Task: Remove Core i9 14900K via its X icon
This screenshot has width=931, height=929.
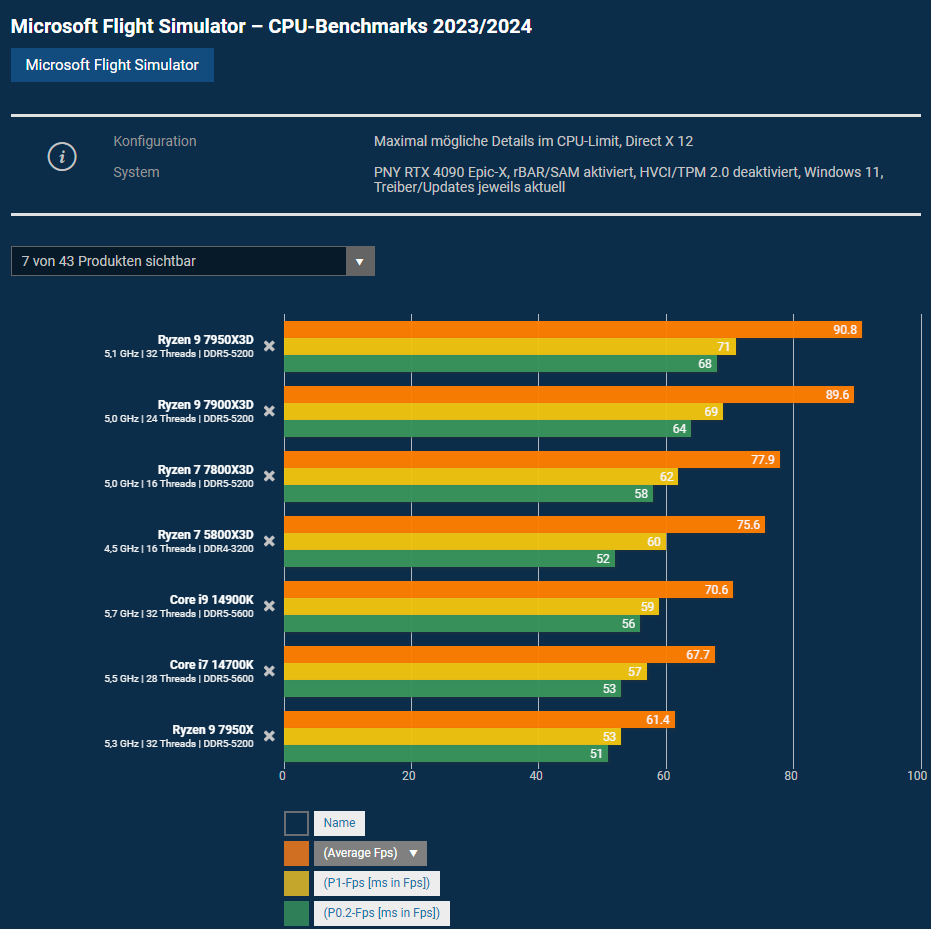Action: click(269, 606)
